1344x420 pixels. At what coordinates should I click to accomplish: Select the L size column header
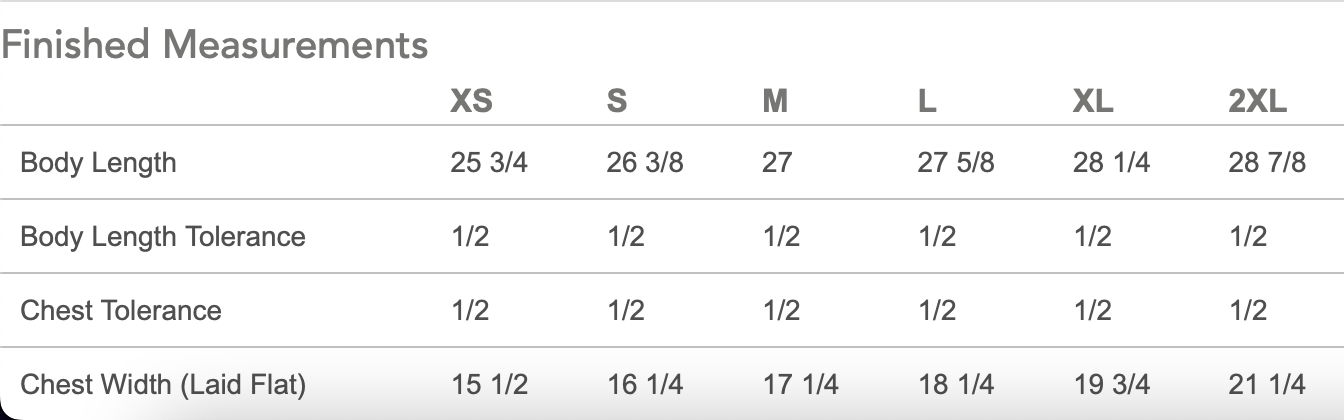(927, 101)
